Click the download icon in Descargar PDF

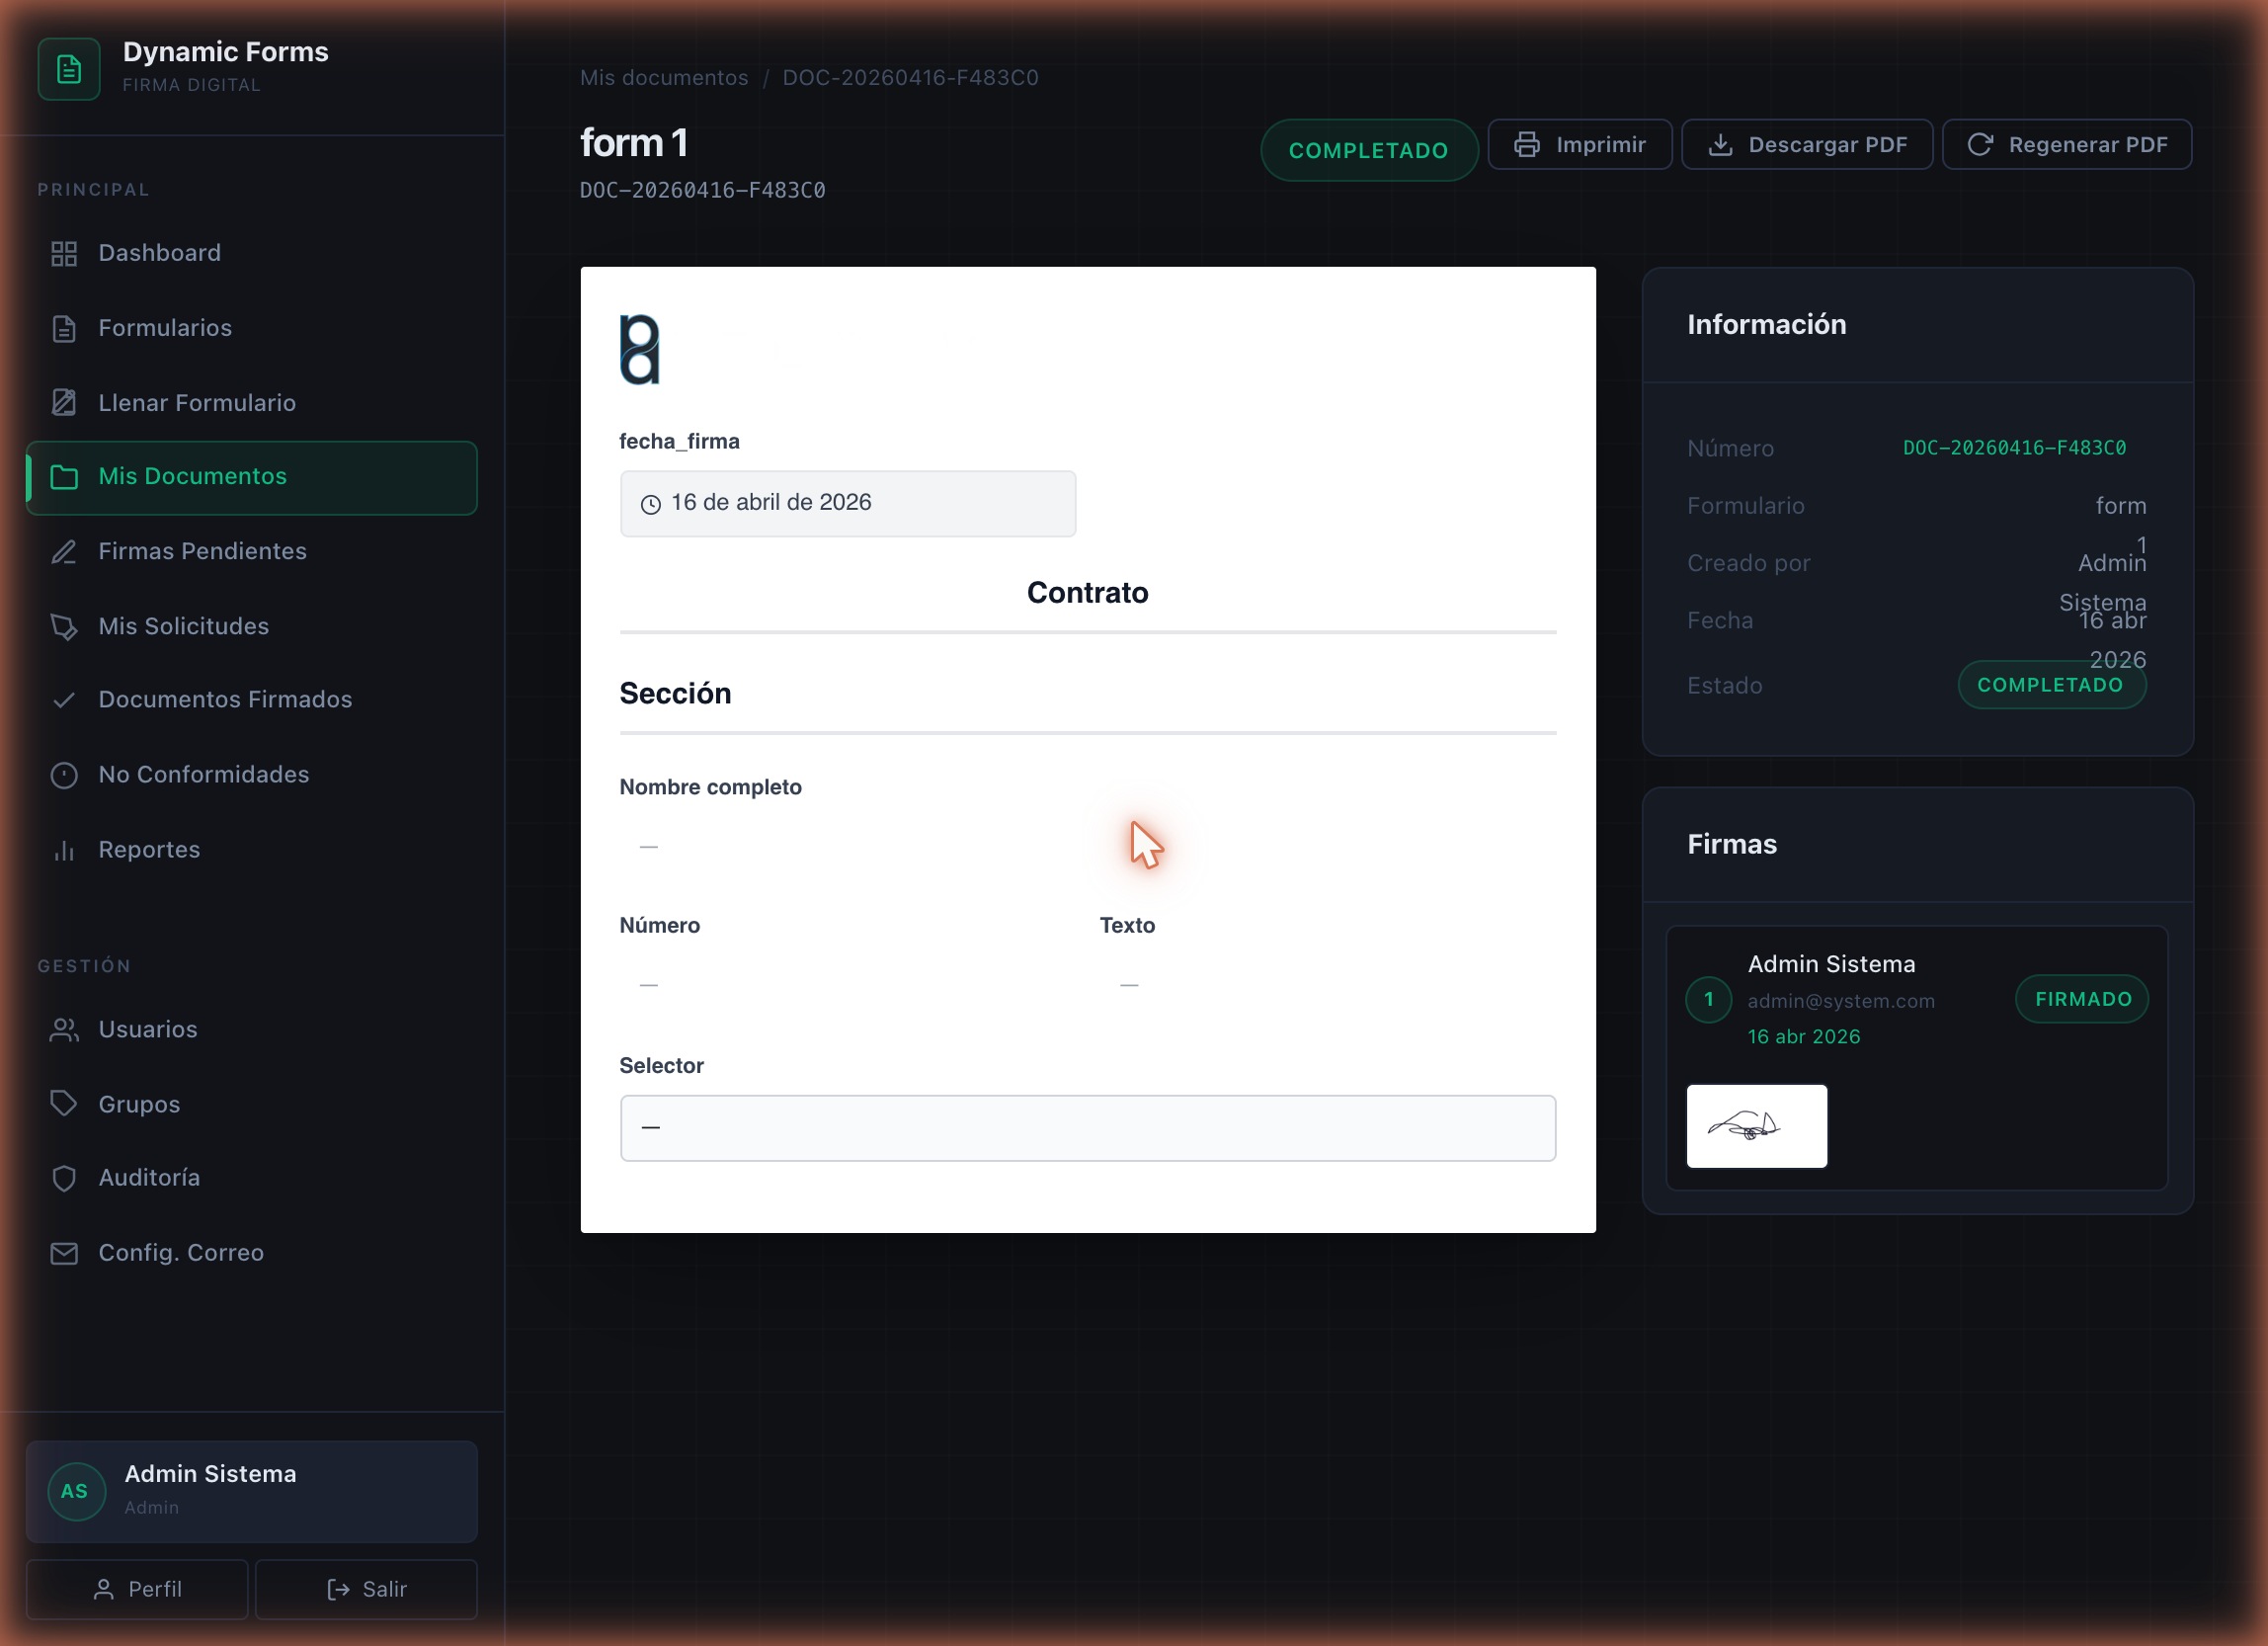[x=1720, y=145]
